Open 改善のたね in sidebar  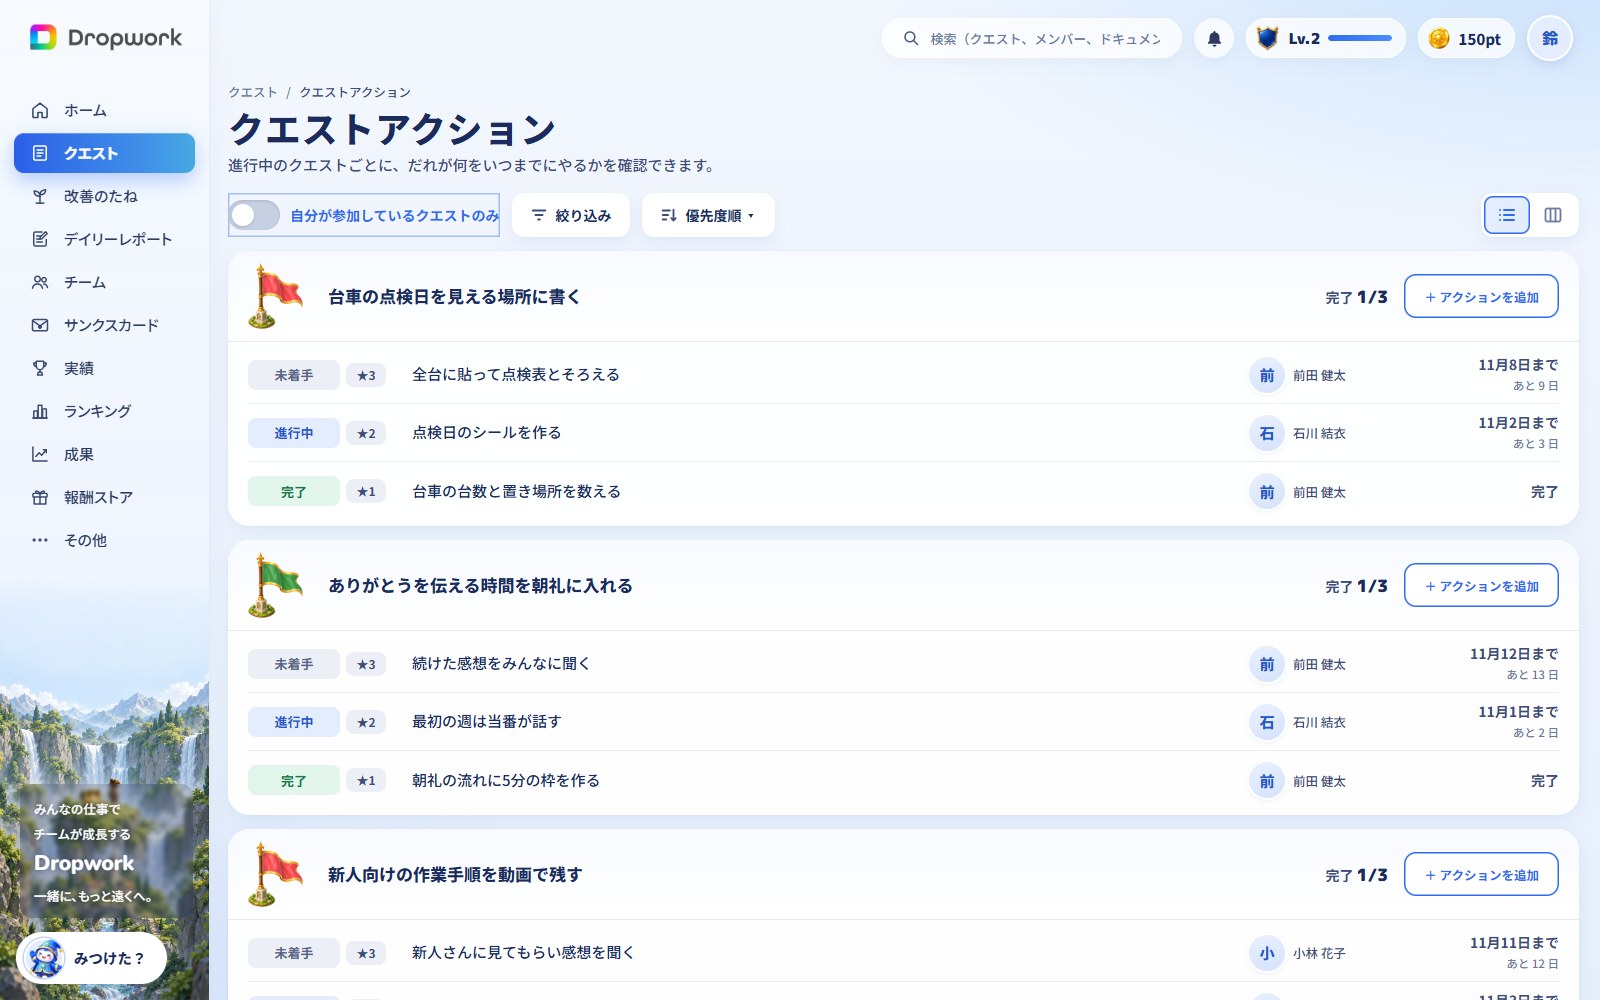(x=104, y=196)
